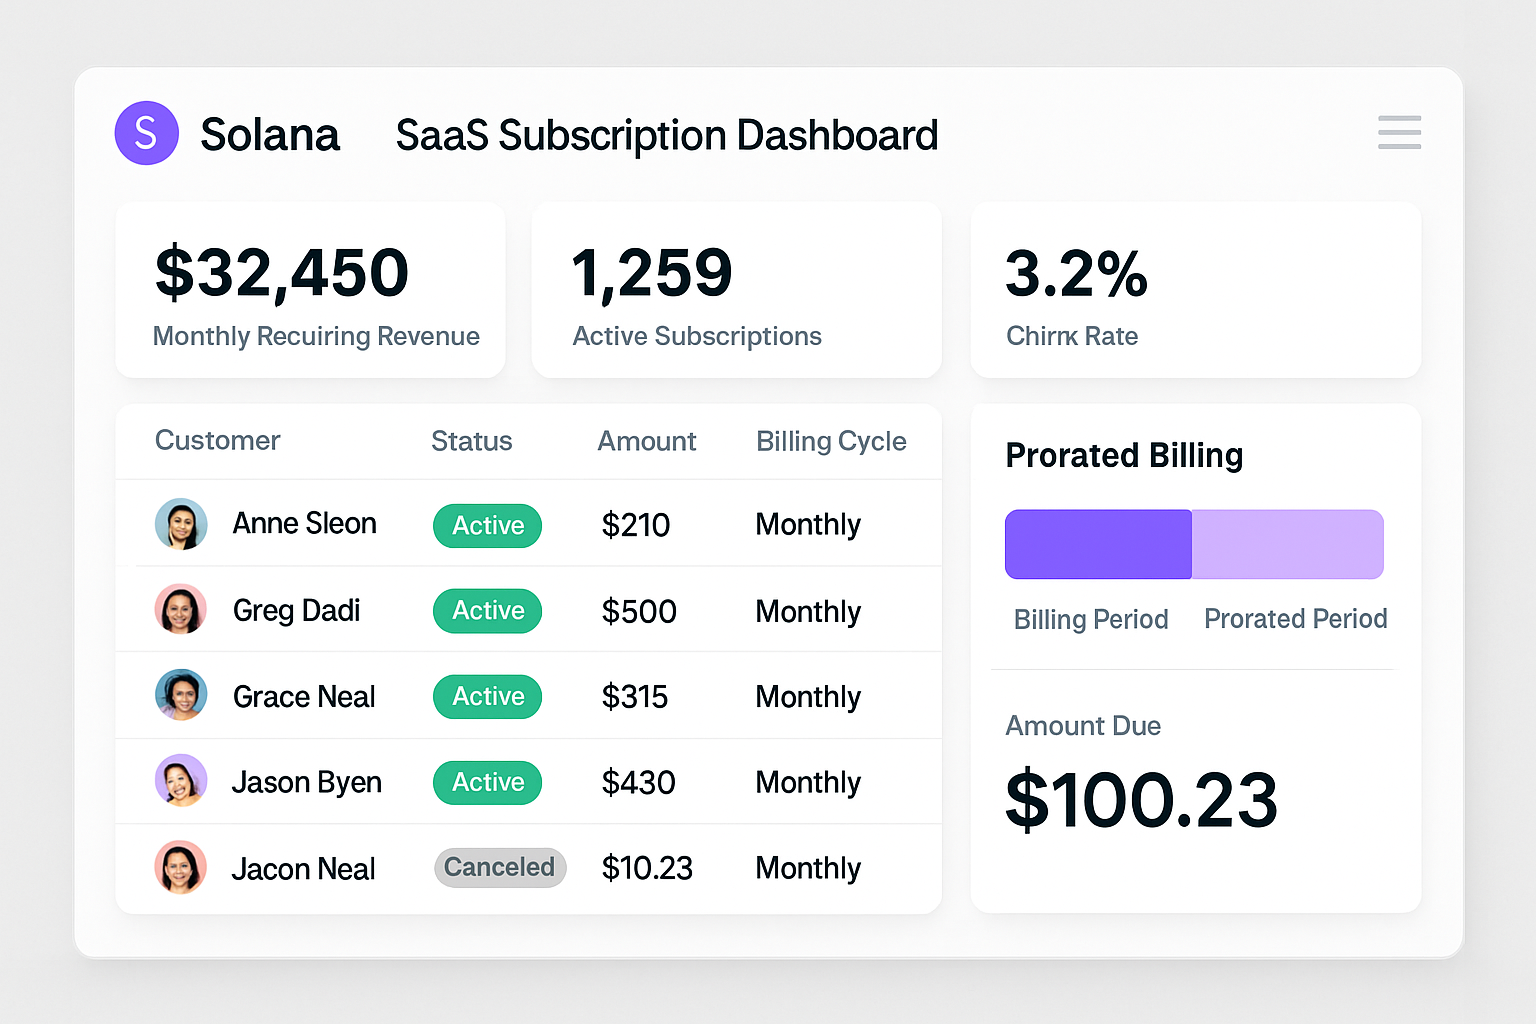1536x1024 pixels.
Task: Click the light purple Prorated Period bar segment
Action: [x=1288, y=544]
